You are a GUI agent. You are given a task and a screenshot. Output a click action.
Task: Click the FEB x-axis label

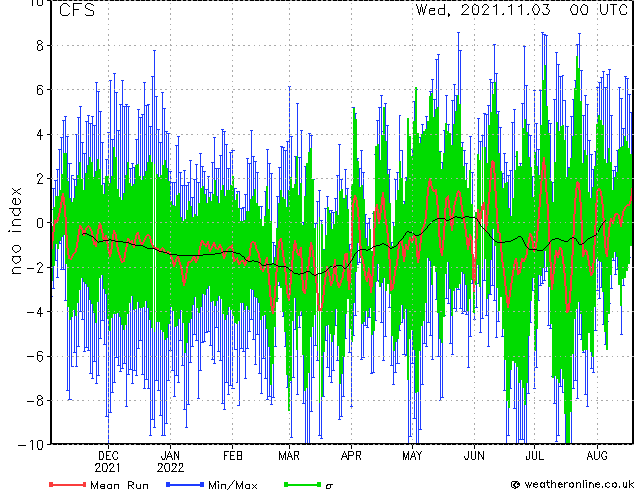coord(233,456)
